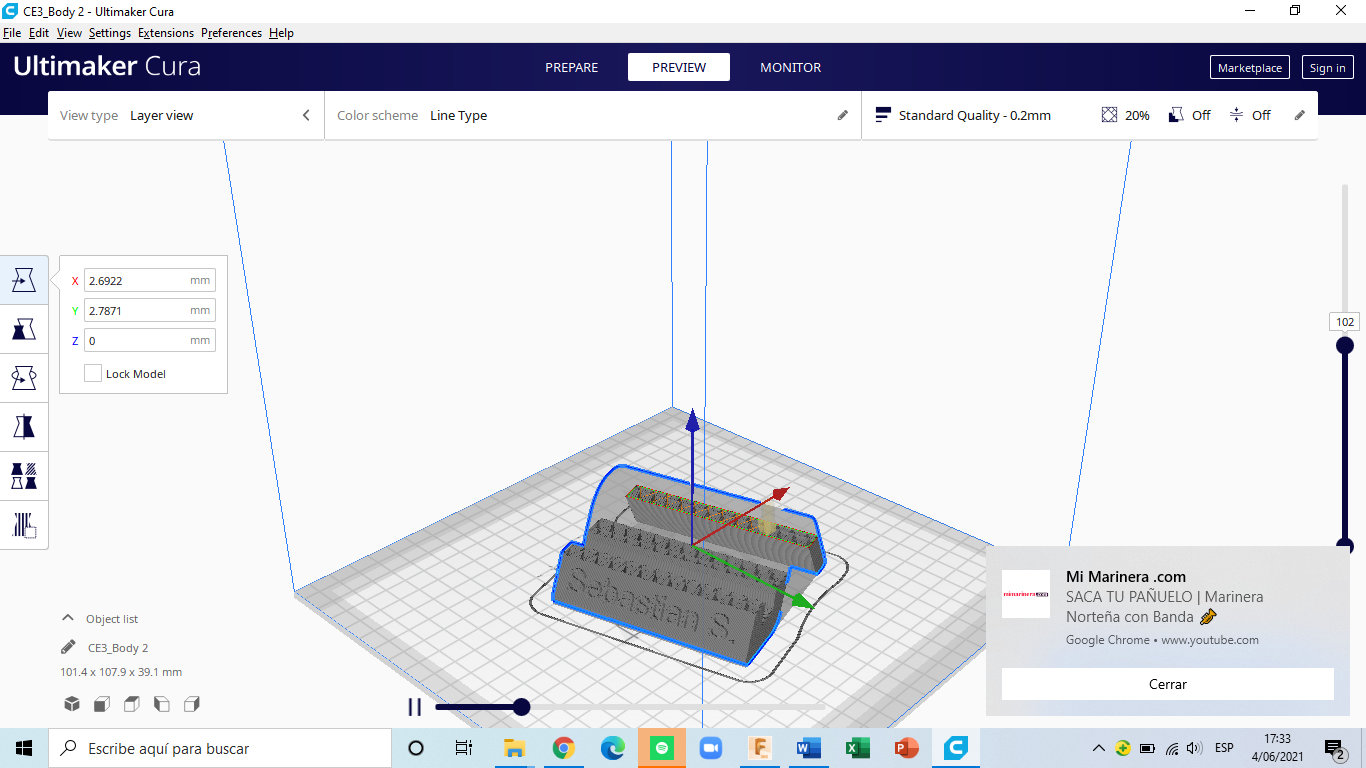Open Windows Task View
The image size is (1366, 768).
pyautogui.click(x=464, y=748)
